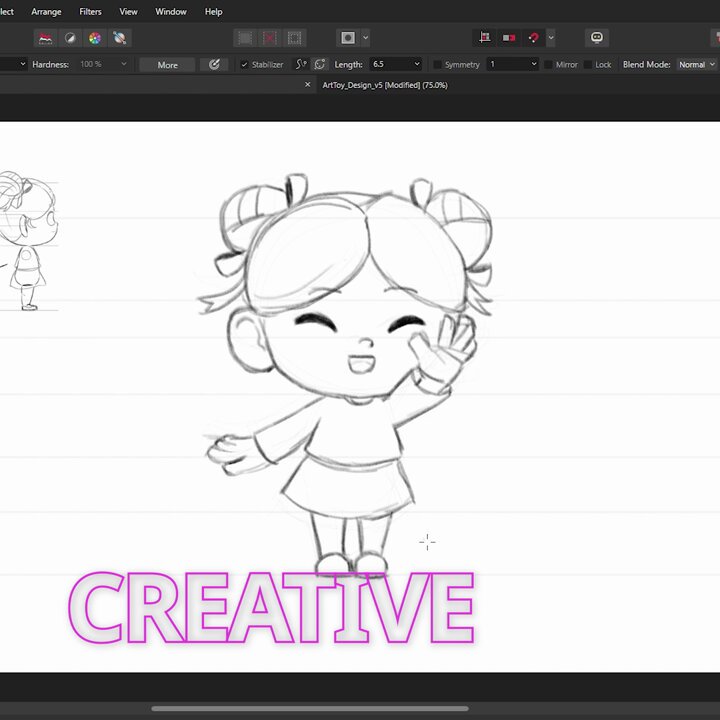Click the Invert Selection icon
Screen dimensions: 720x720
click(295, 38)
